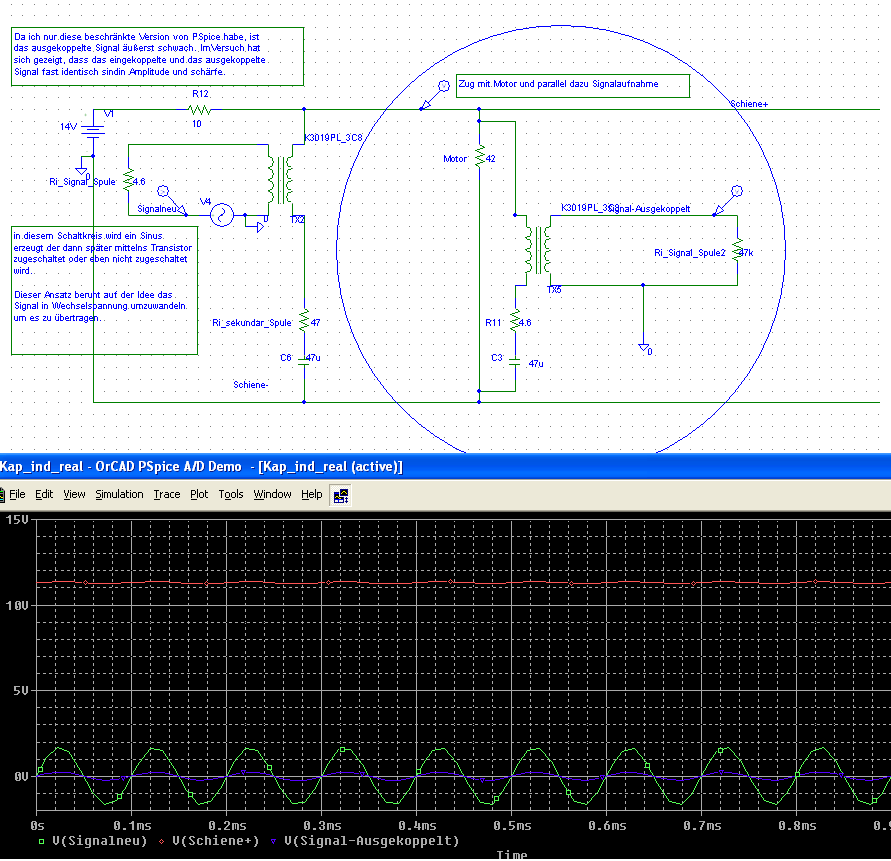This screenshot has height=861, width=891.
Task: Select resistor R11 symbol
Action: [515, 321]
